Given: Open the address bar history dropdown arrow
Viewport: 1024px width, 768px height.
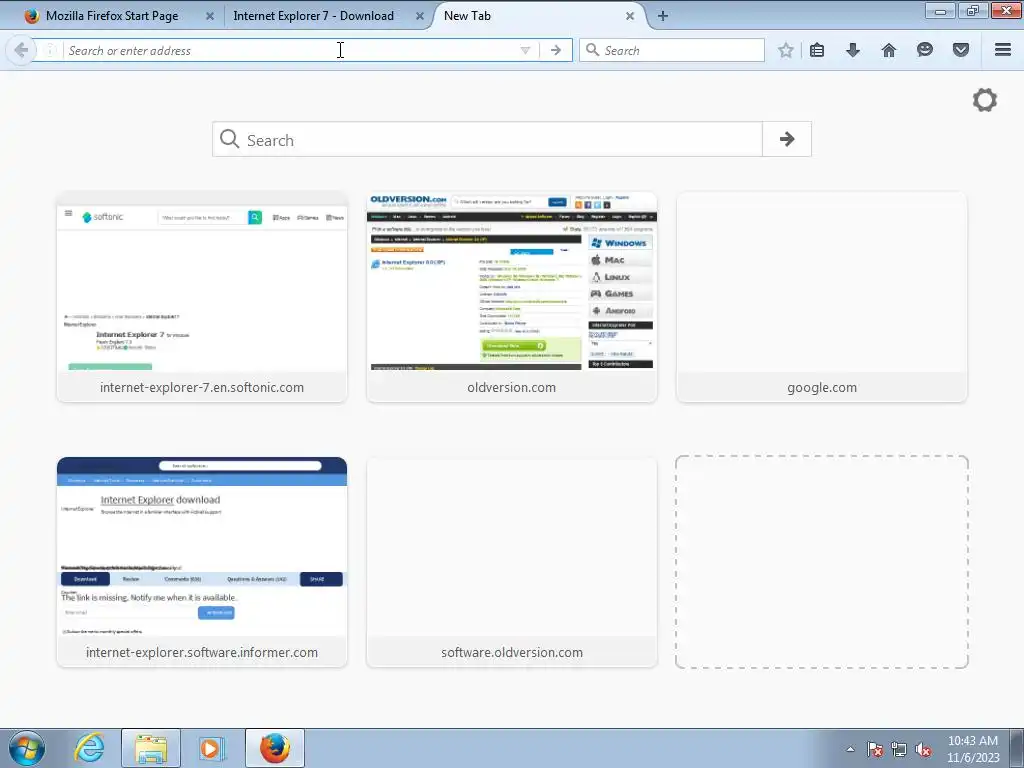Looking at the screenshot, I should [x=525, y=50].
